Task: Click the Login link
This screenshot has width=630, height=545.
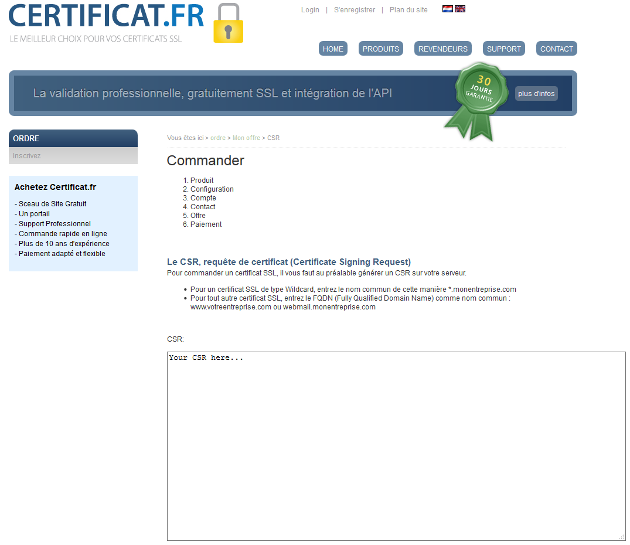Action: tap(310, 10)
